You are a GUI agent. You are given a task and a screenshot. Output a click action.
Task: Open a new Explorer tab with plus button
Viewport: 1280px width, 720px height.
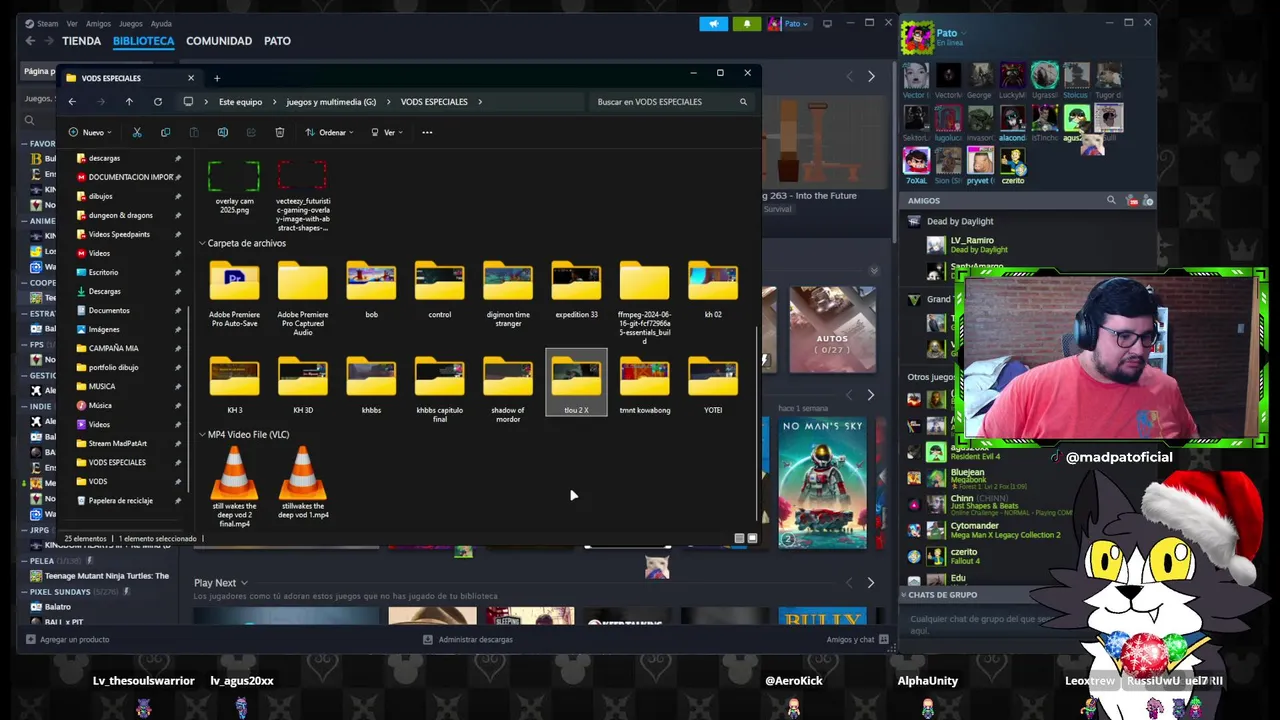(217, 78)
